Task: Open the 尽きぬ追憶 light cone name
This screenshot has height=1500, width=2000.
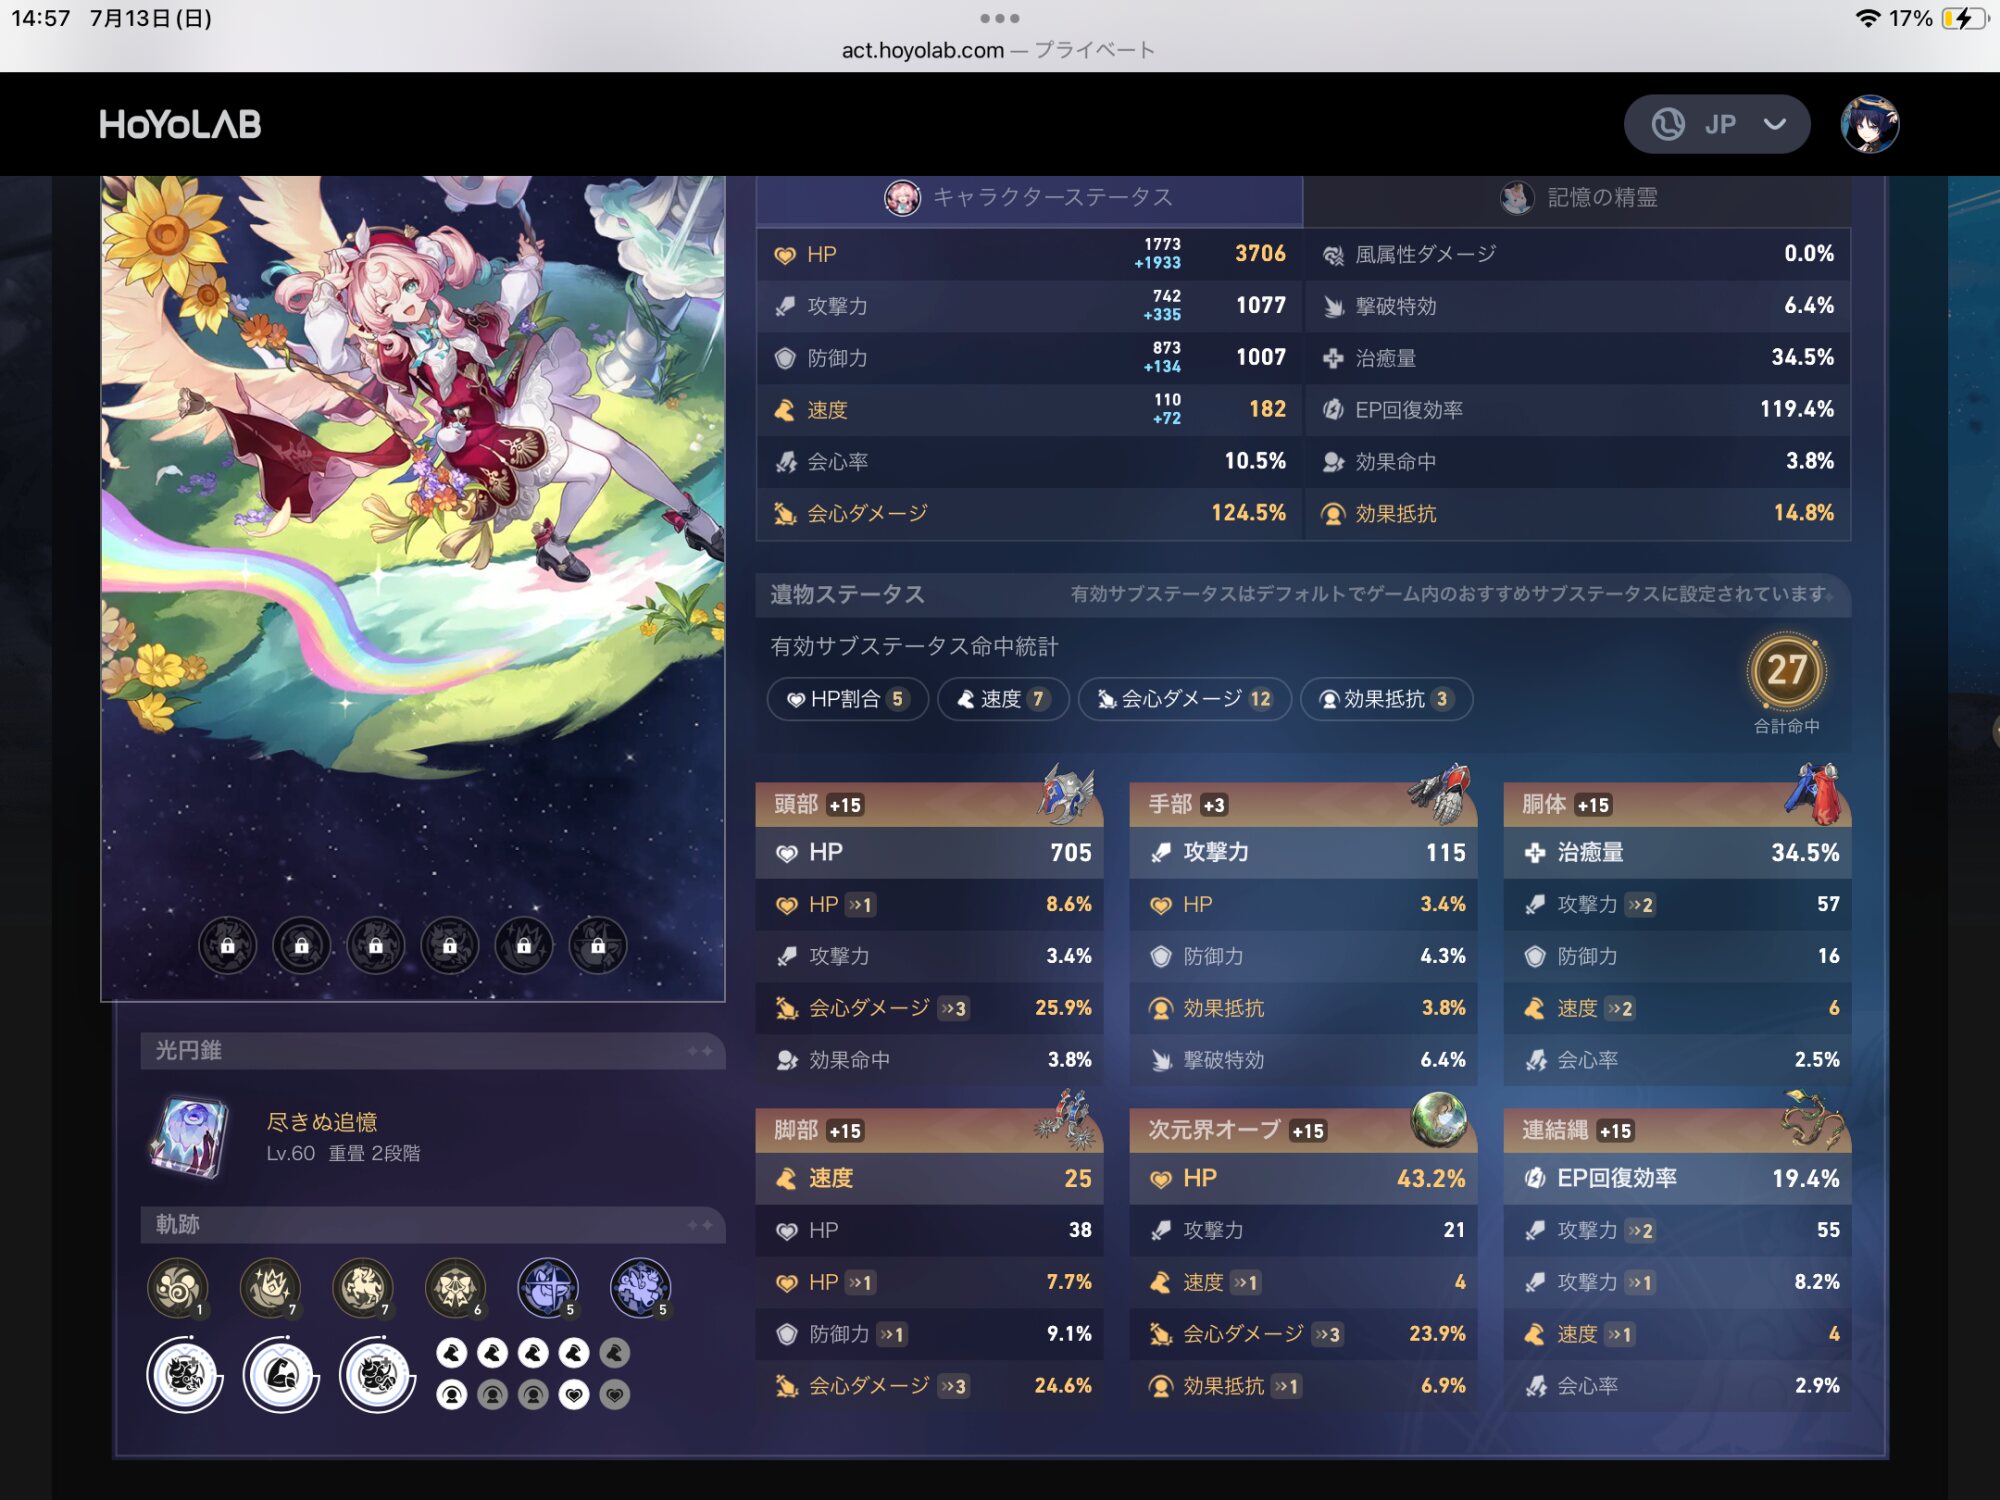Action: 322,1122
